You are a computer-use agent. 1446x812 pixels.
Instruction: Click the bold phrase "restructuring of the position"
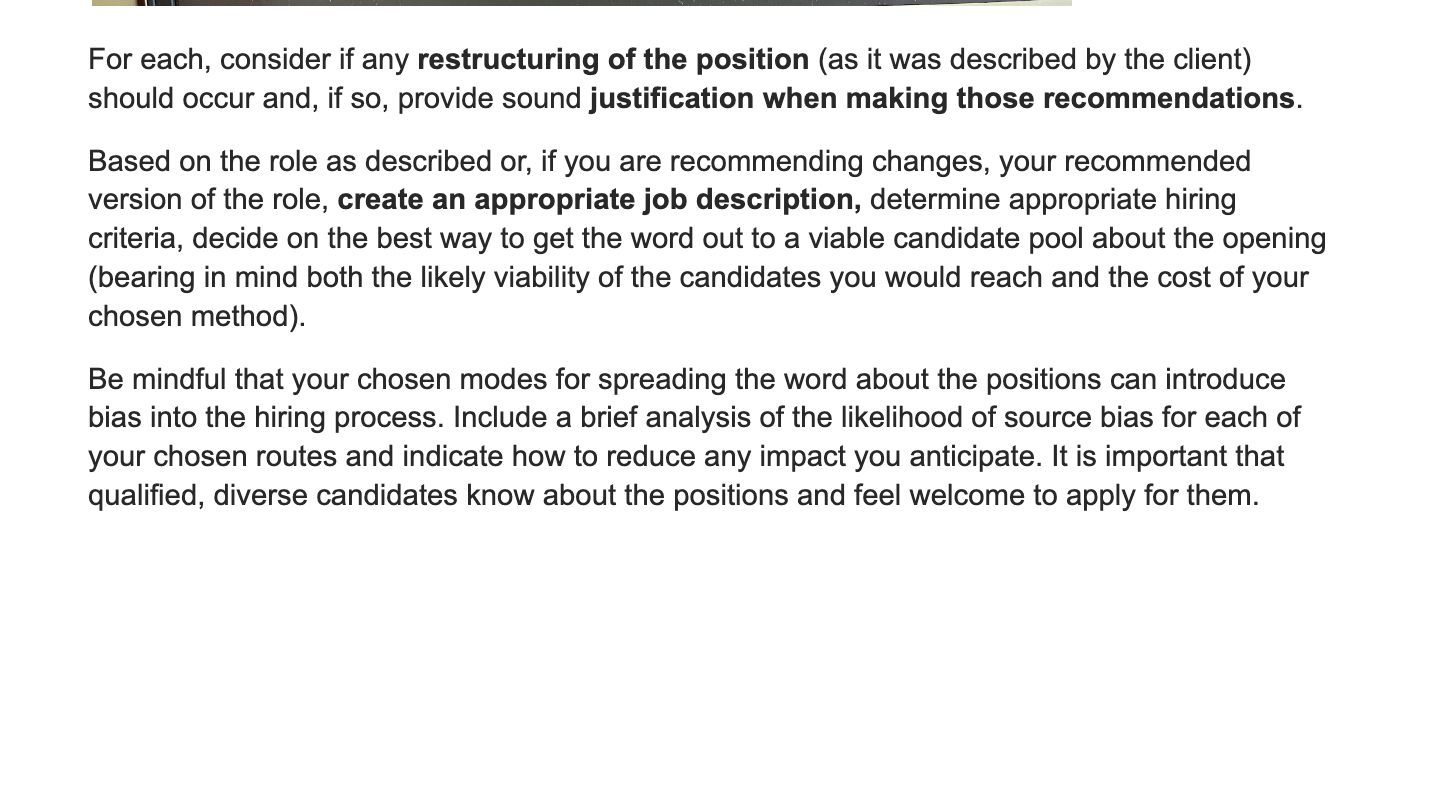613,60
